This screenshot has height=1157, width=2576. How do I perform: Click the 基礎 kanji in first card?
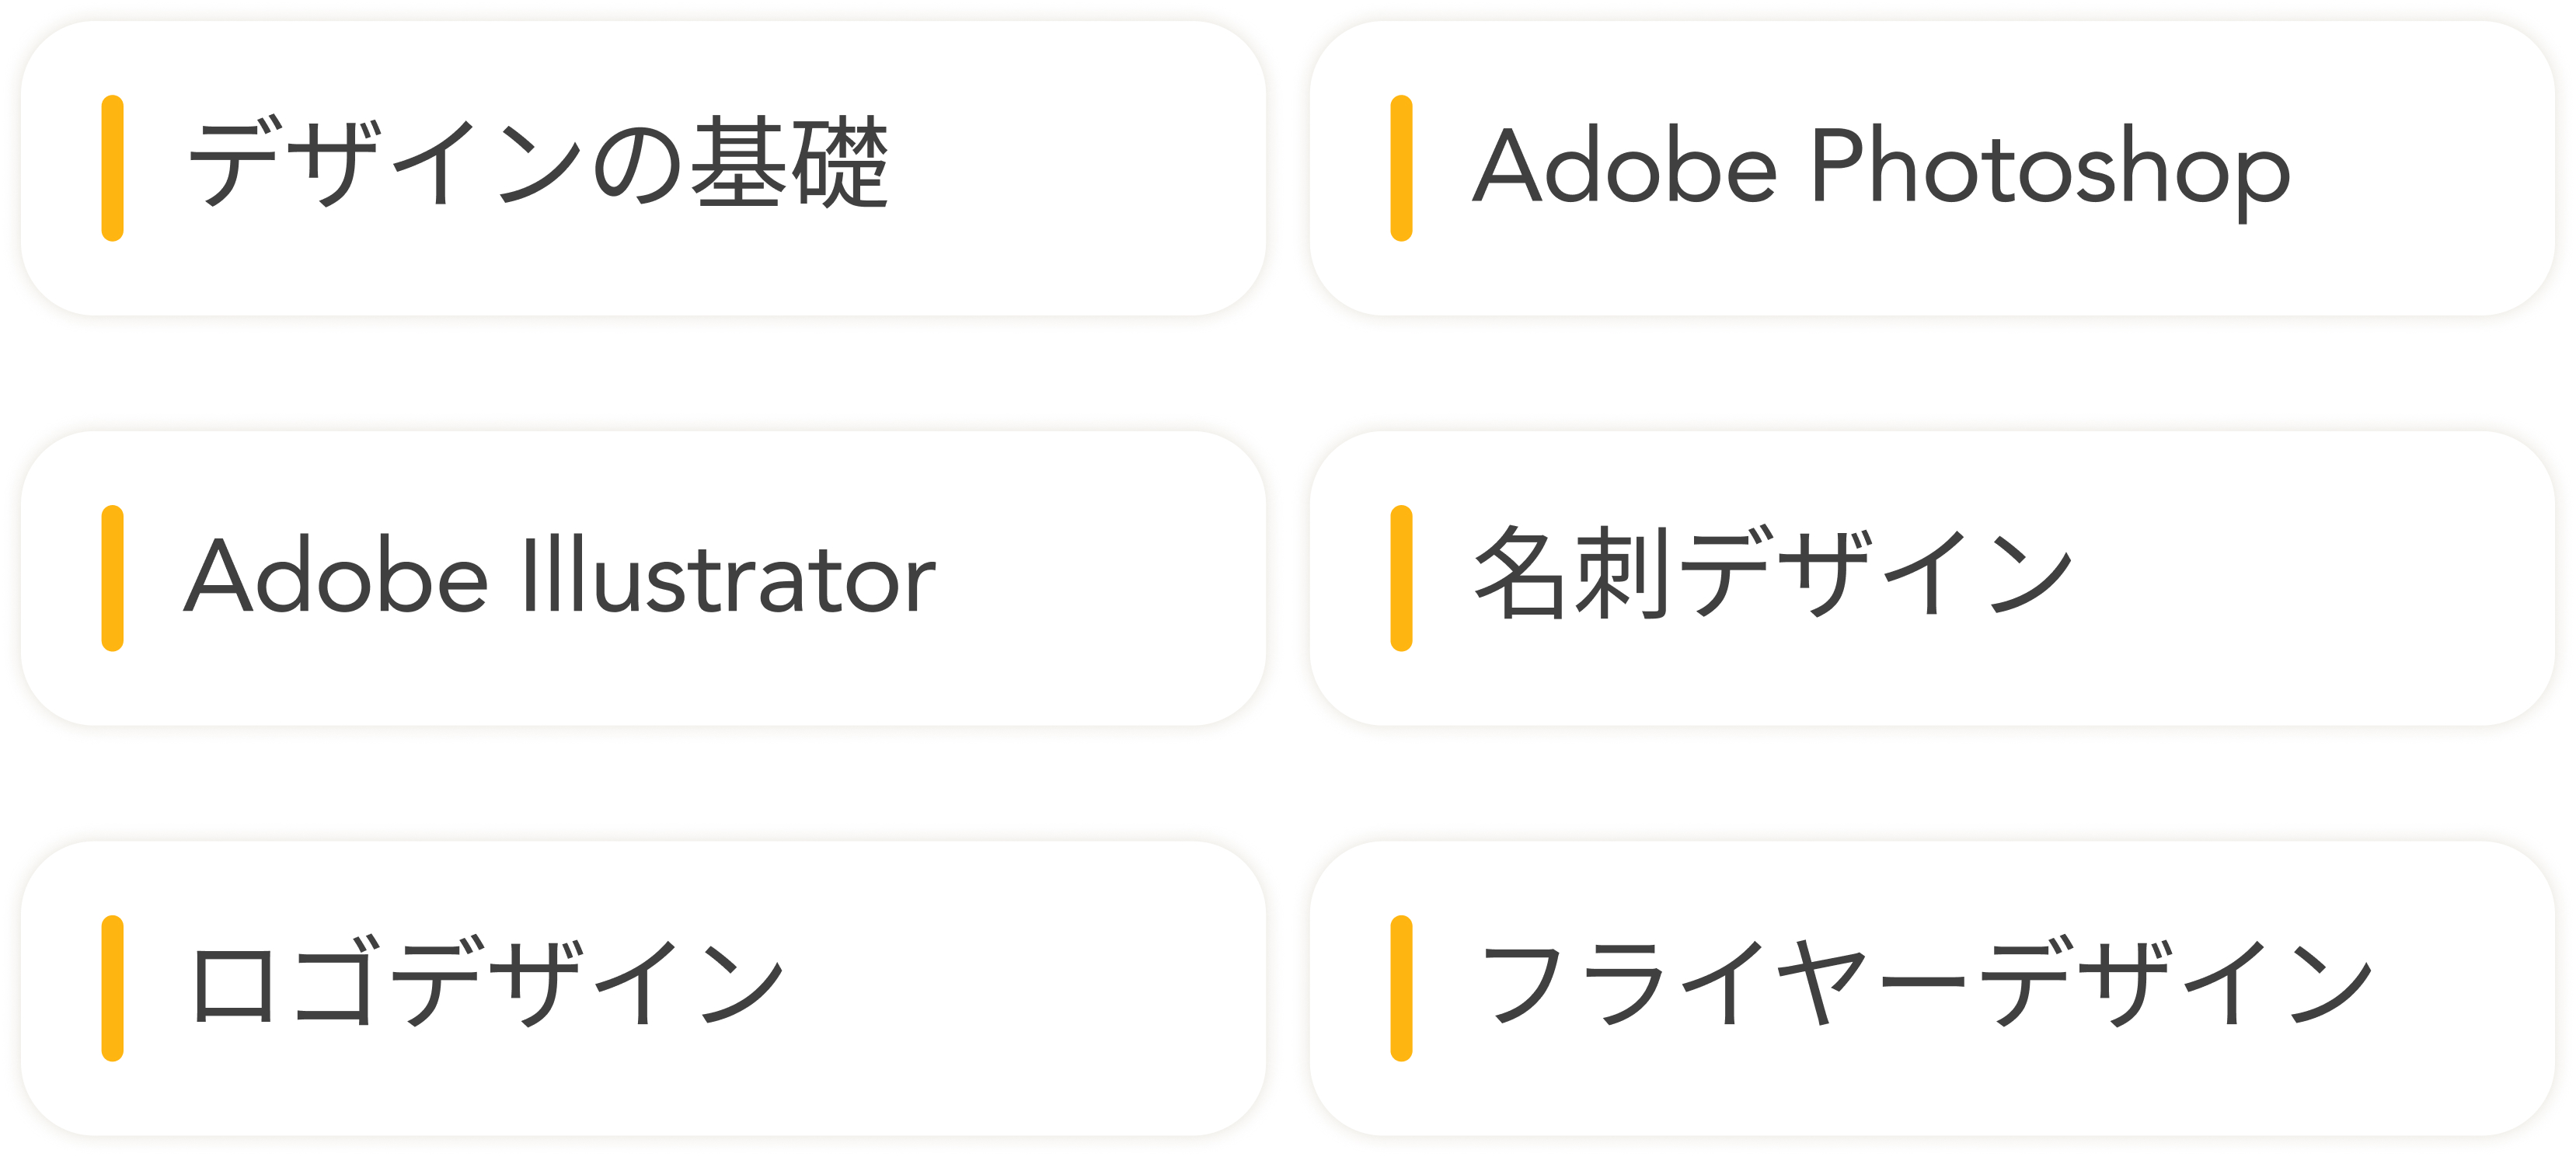[790, 163]
